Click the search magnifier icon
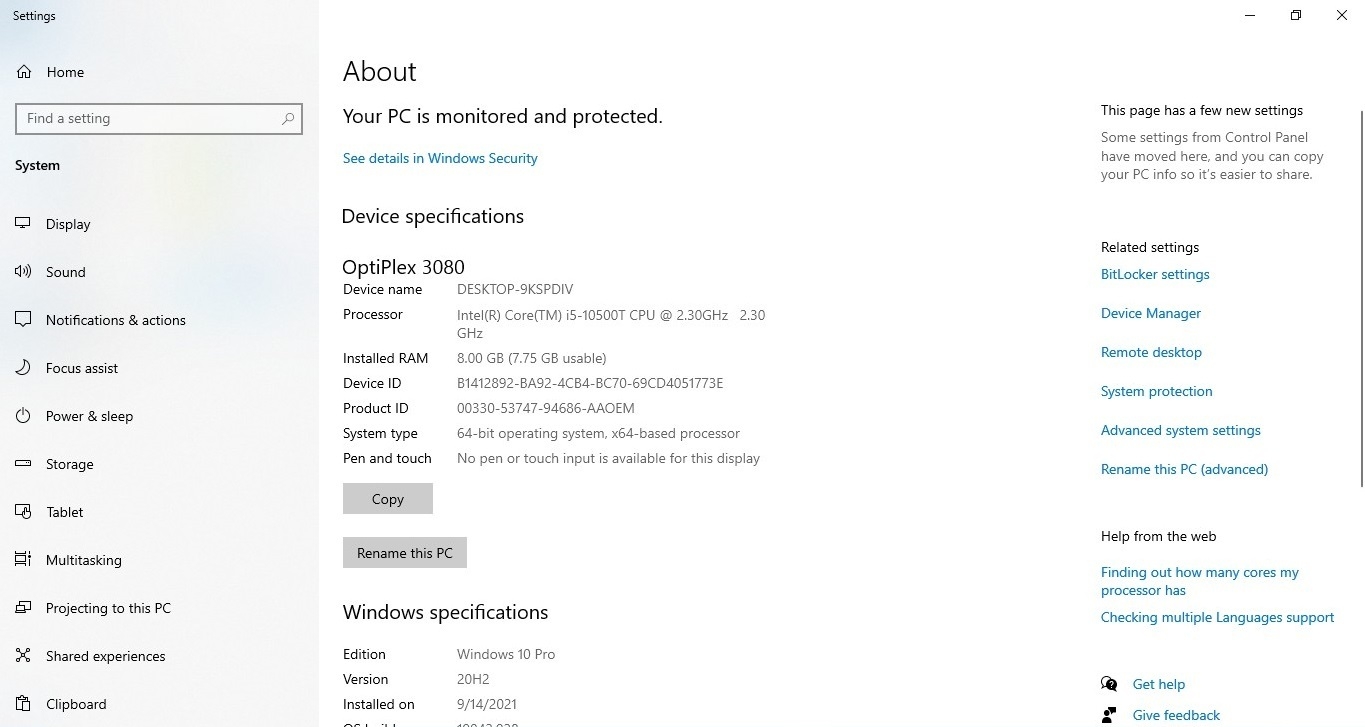Viewport: 1365px width, 727px height. pos(288,119)
